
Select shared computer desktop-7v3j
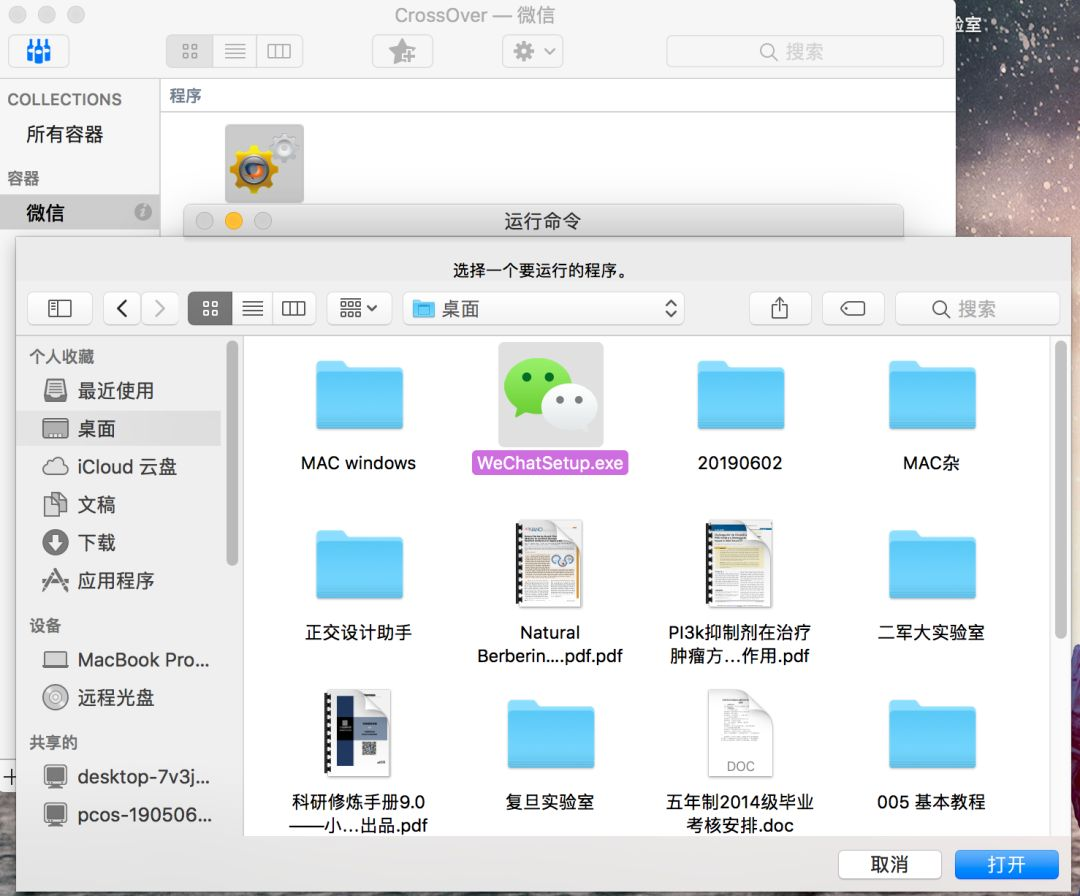point(118,777)
